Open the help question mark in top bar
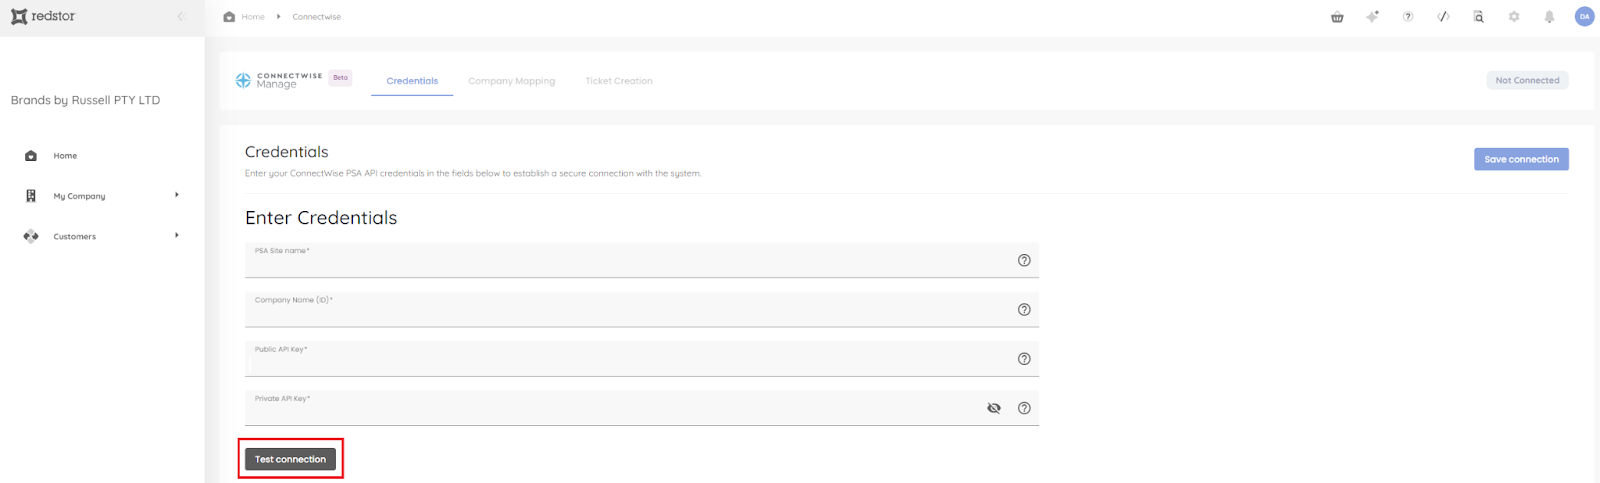This screenshot has height=483, width=1600. click(x=1408, y=17)
